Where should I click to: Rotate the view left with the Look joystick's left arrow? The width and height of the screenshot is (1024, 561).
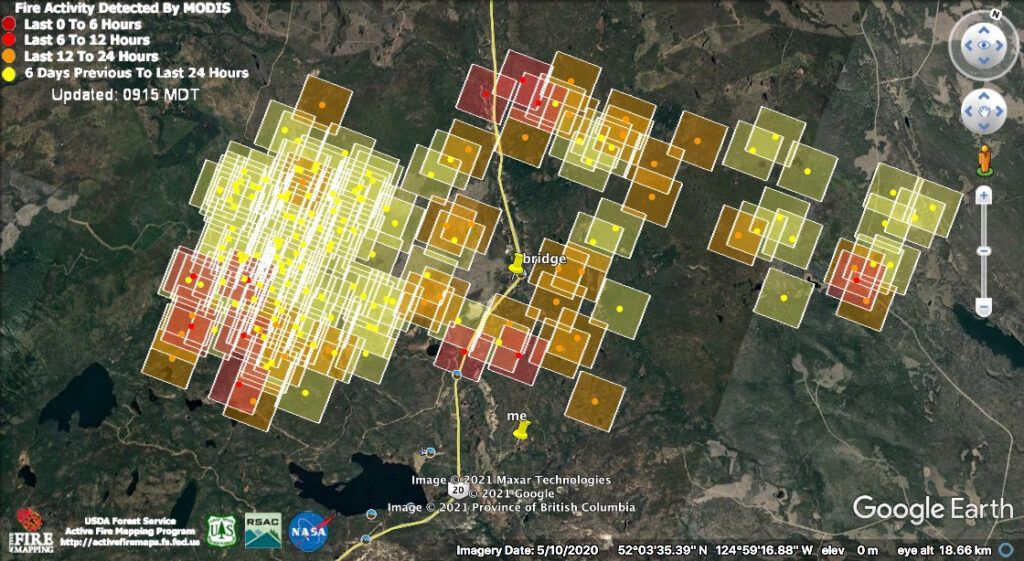(x=968, y=46)
